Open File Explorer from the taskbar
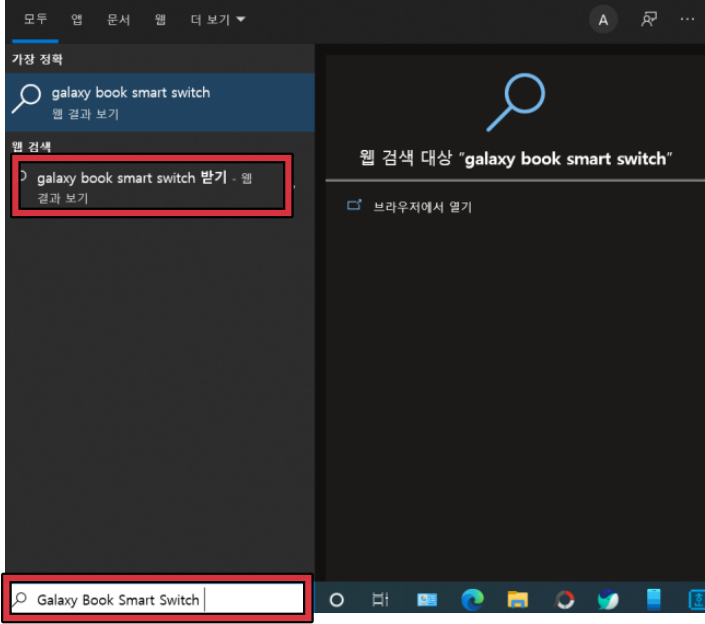 pyautogui.click(x=518, y=599)
